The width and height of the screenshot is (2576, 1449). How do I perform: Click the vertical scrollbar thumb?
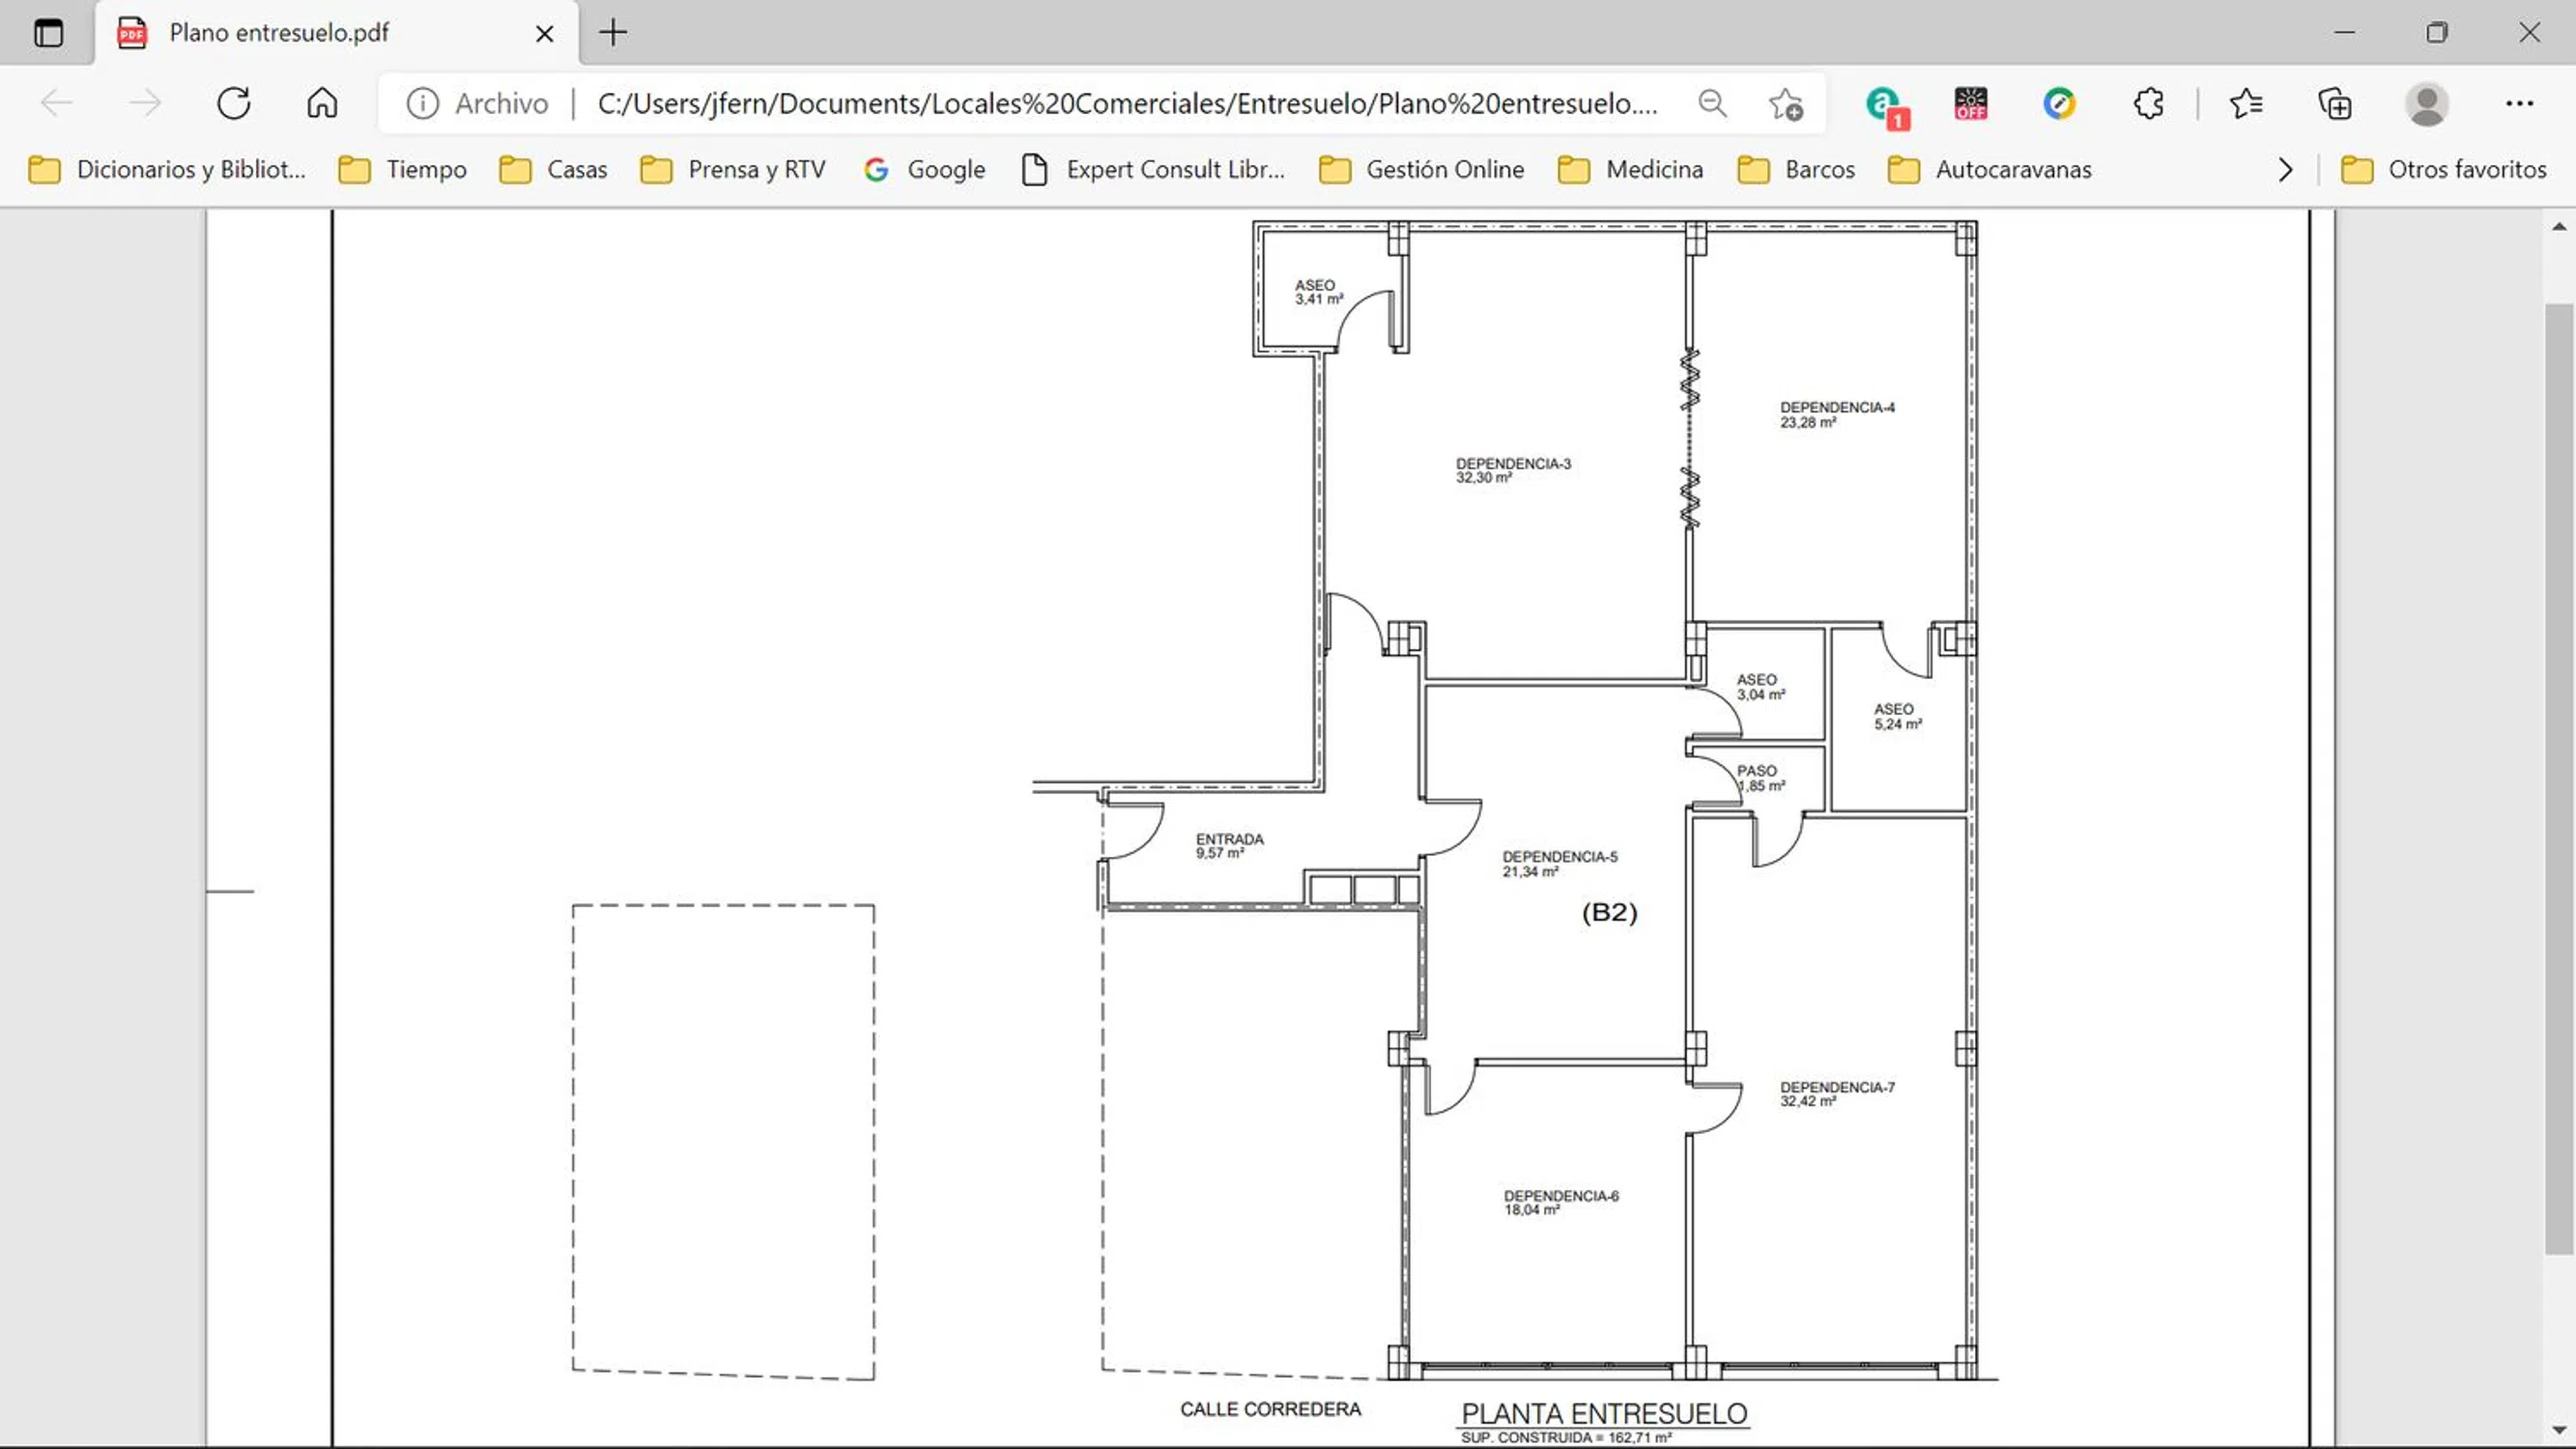tap(2558, 780)
